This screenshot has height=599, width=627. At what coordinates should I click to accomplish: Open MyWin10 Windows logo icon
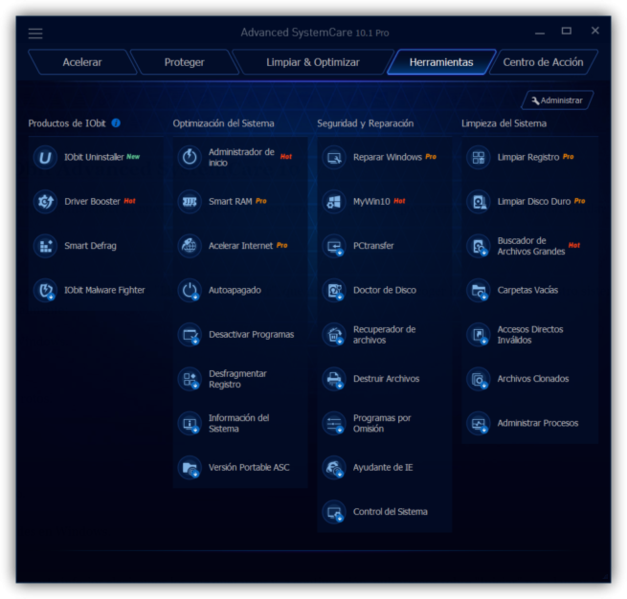(334, 202)
